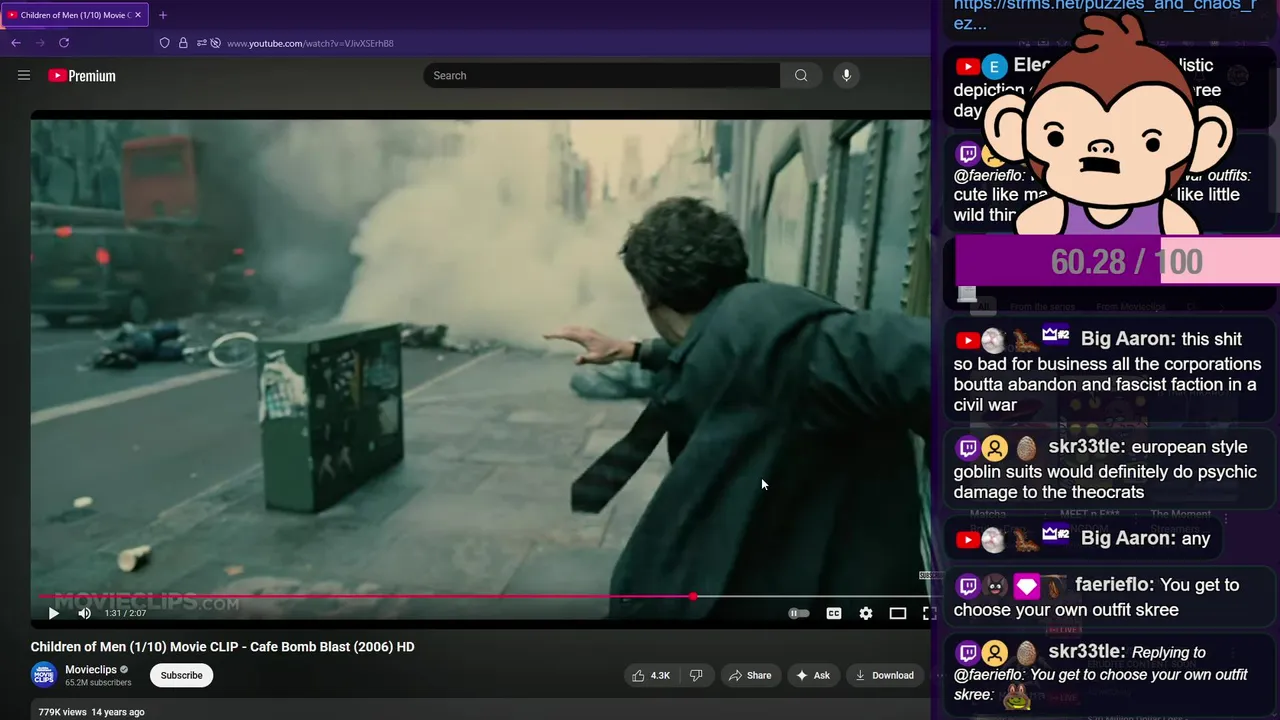Subscribe to Movieclips channel
This screenshot has width=1280, height=720.
point(182,675)
